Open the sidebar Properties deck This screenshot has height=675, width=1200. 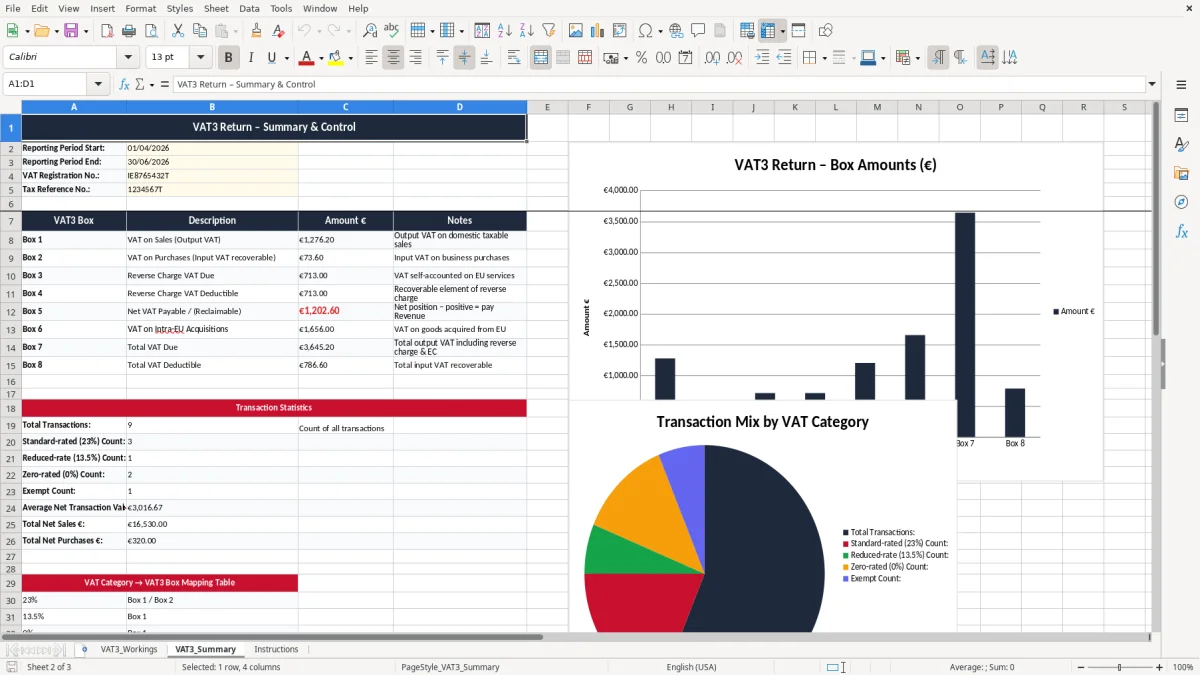[x=1181, y=115]
